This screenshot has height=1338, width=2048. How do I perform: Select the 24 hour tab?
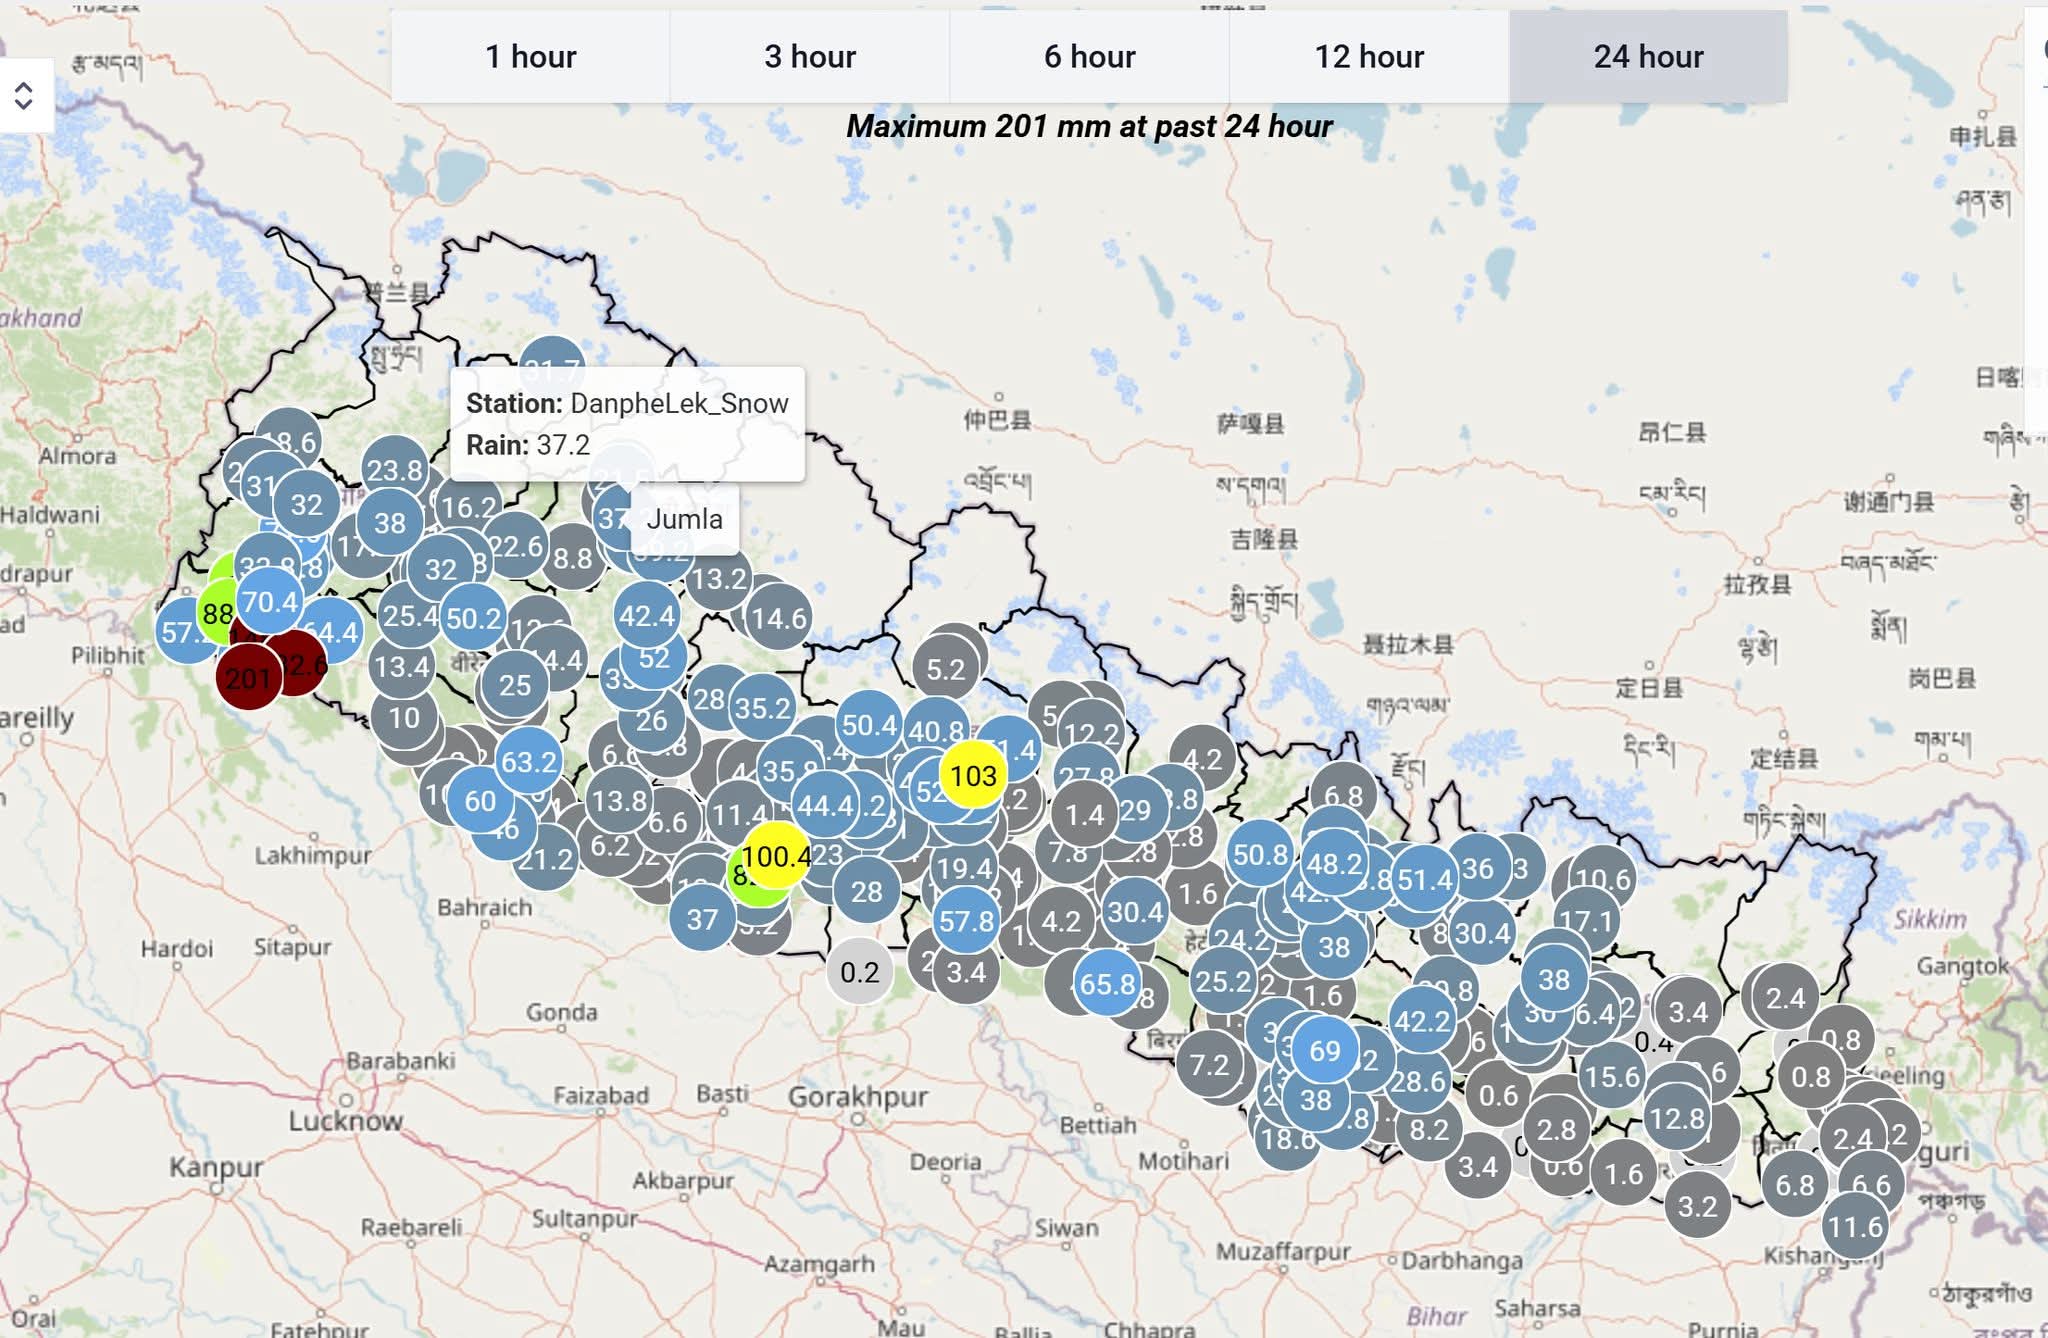[1648, 57]
